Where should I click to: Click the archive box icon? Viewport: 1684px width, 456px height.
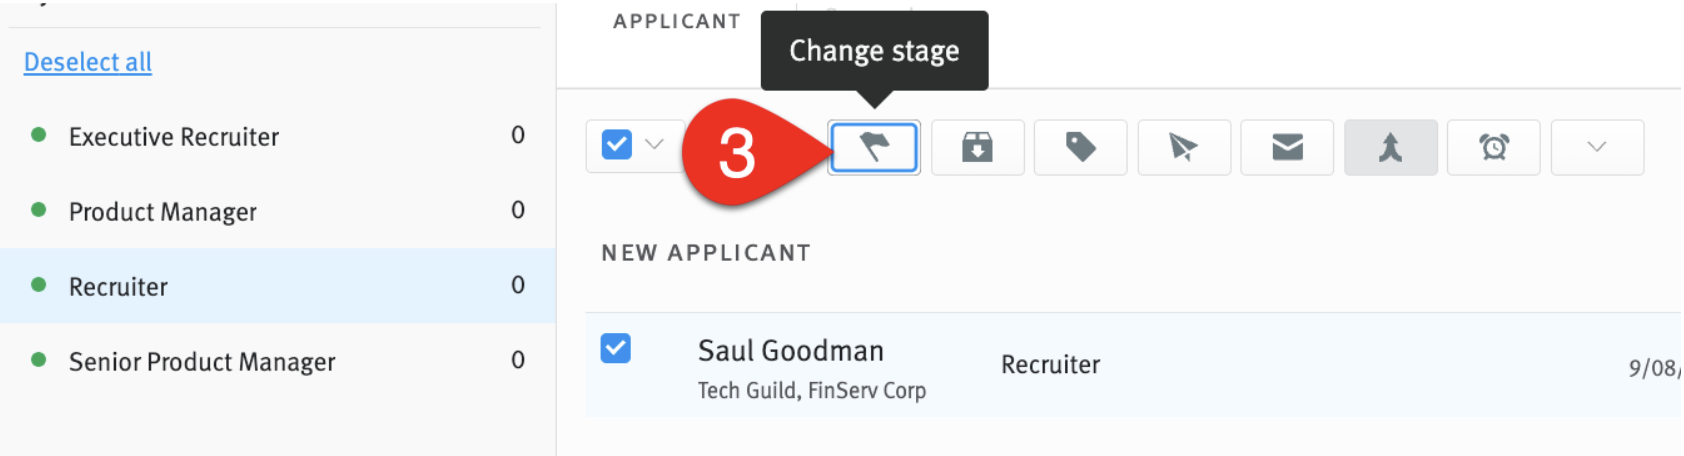pyautogui.click(x=977, y=148)
